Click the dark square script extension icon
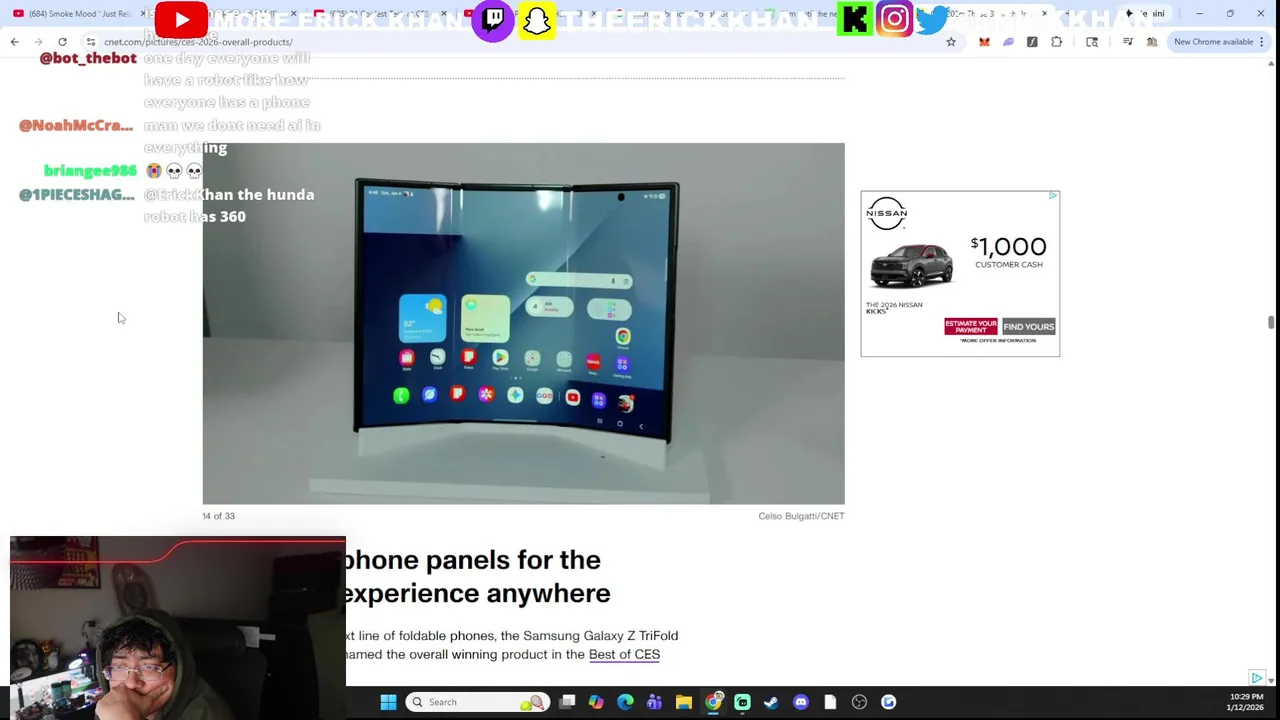 point(1032,42)
